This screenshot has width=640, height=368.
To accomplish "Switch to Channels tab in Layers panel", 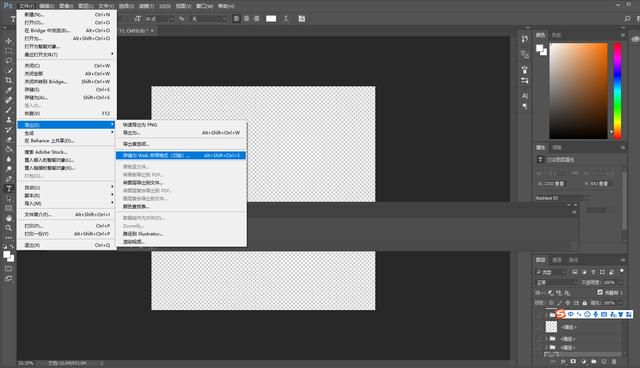I will click(557, 260).
